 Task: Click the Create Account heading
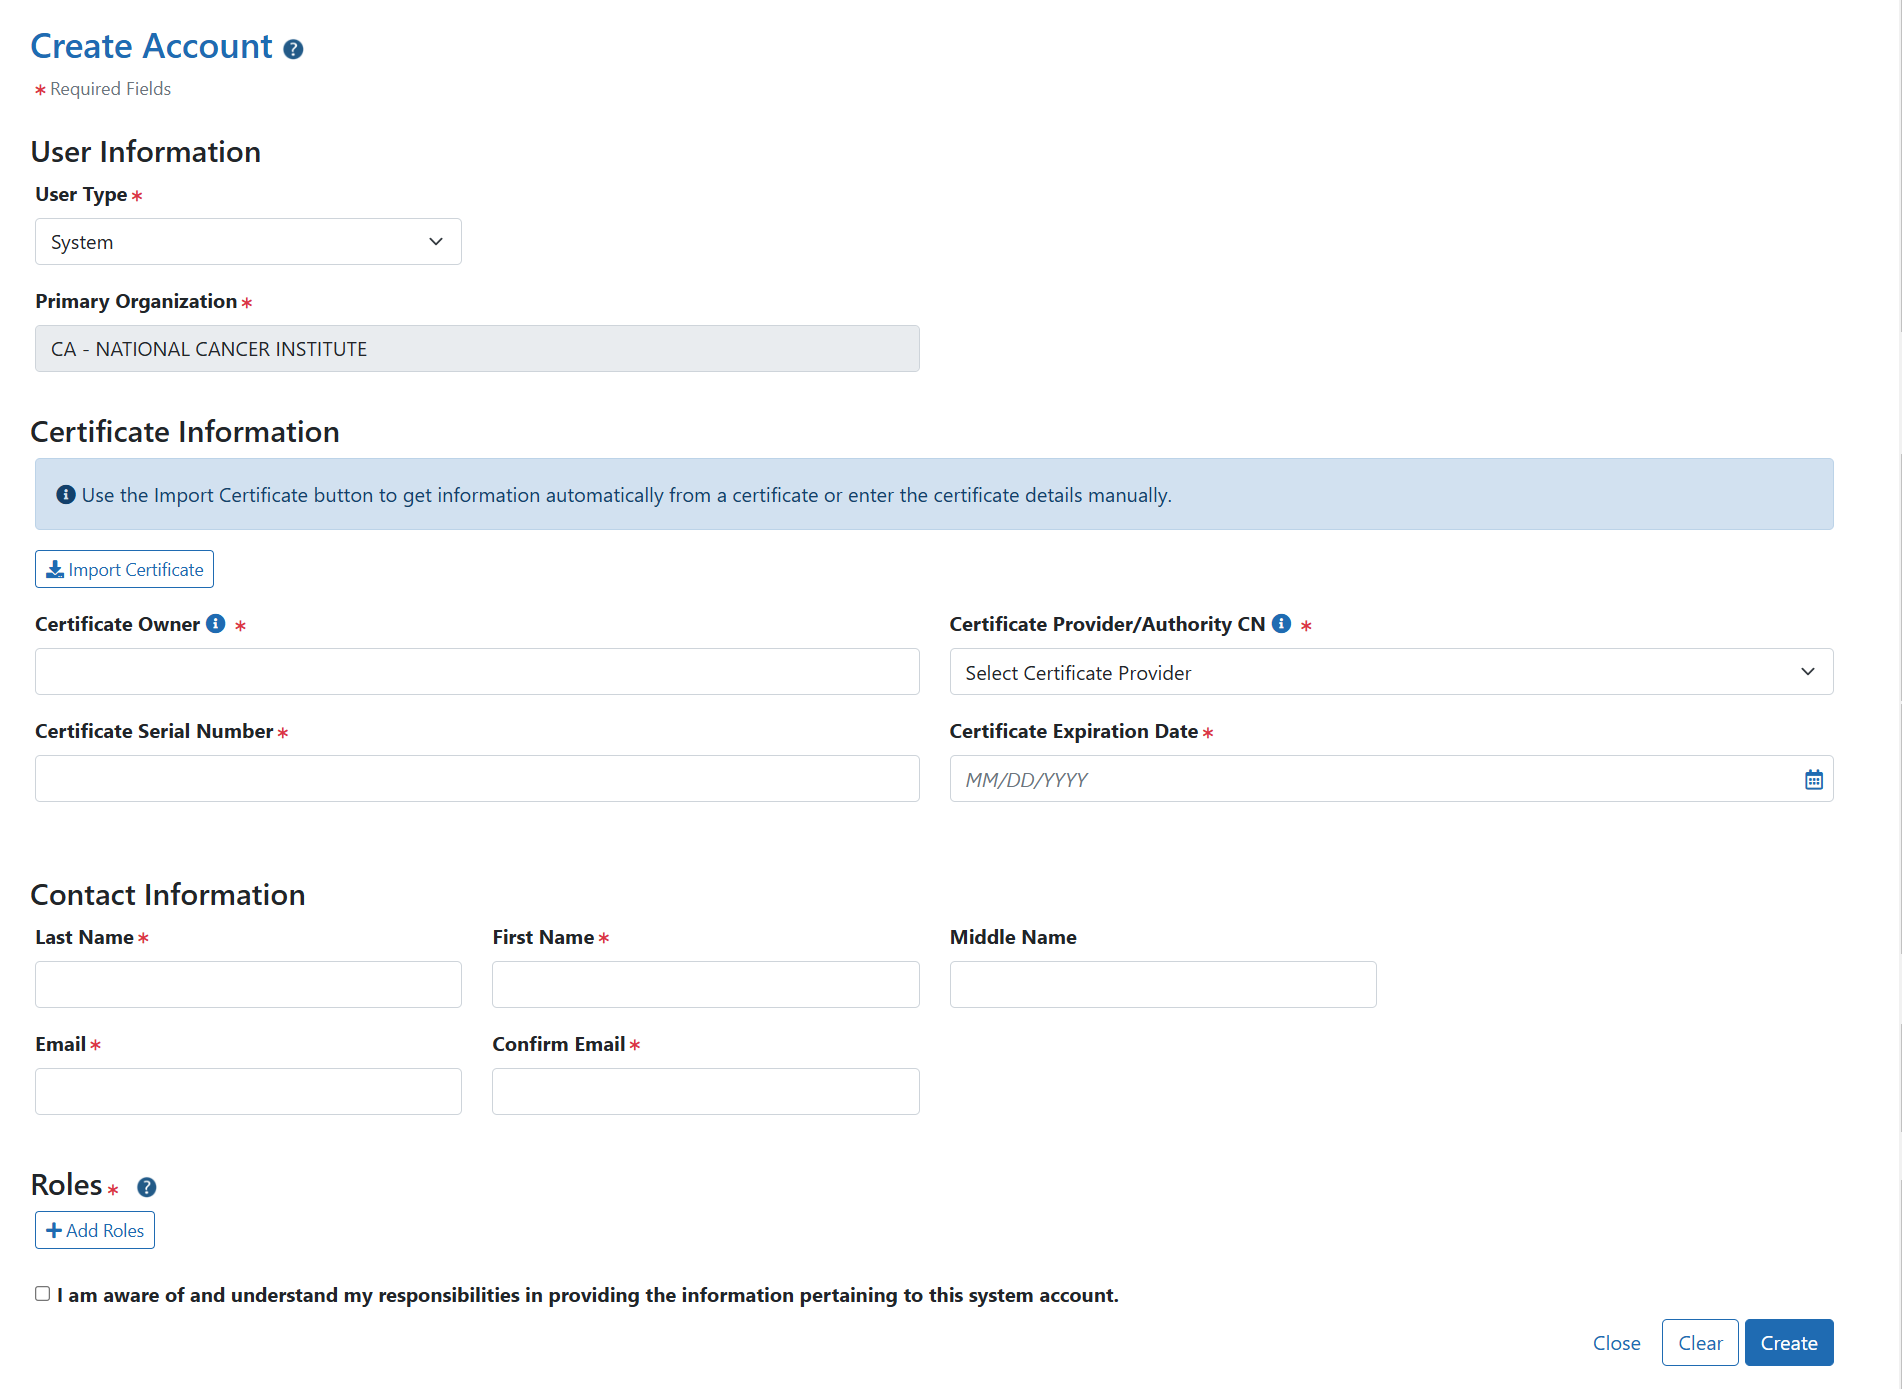[152, 47]
